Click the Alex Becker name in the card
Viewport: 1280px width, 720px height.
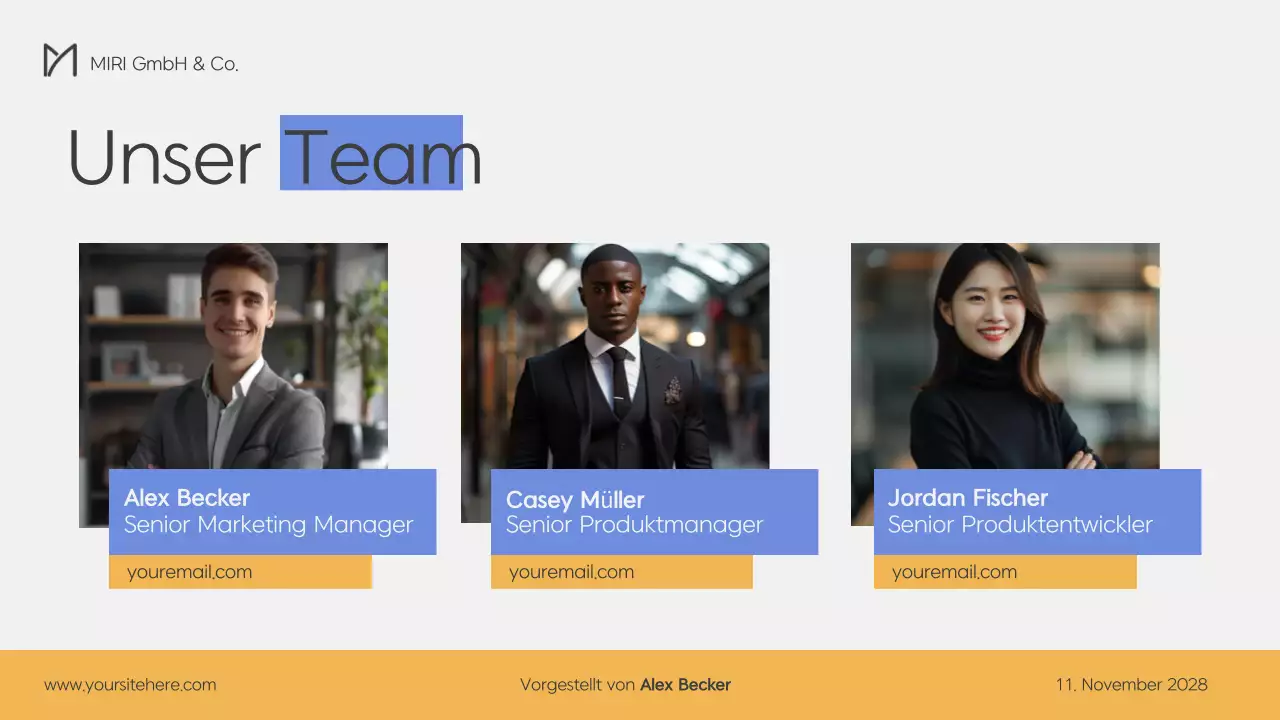coord(187,497)
